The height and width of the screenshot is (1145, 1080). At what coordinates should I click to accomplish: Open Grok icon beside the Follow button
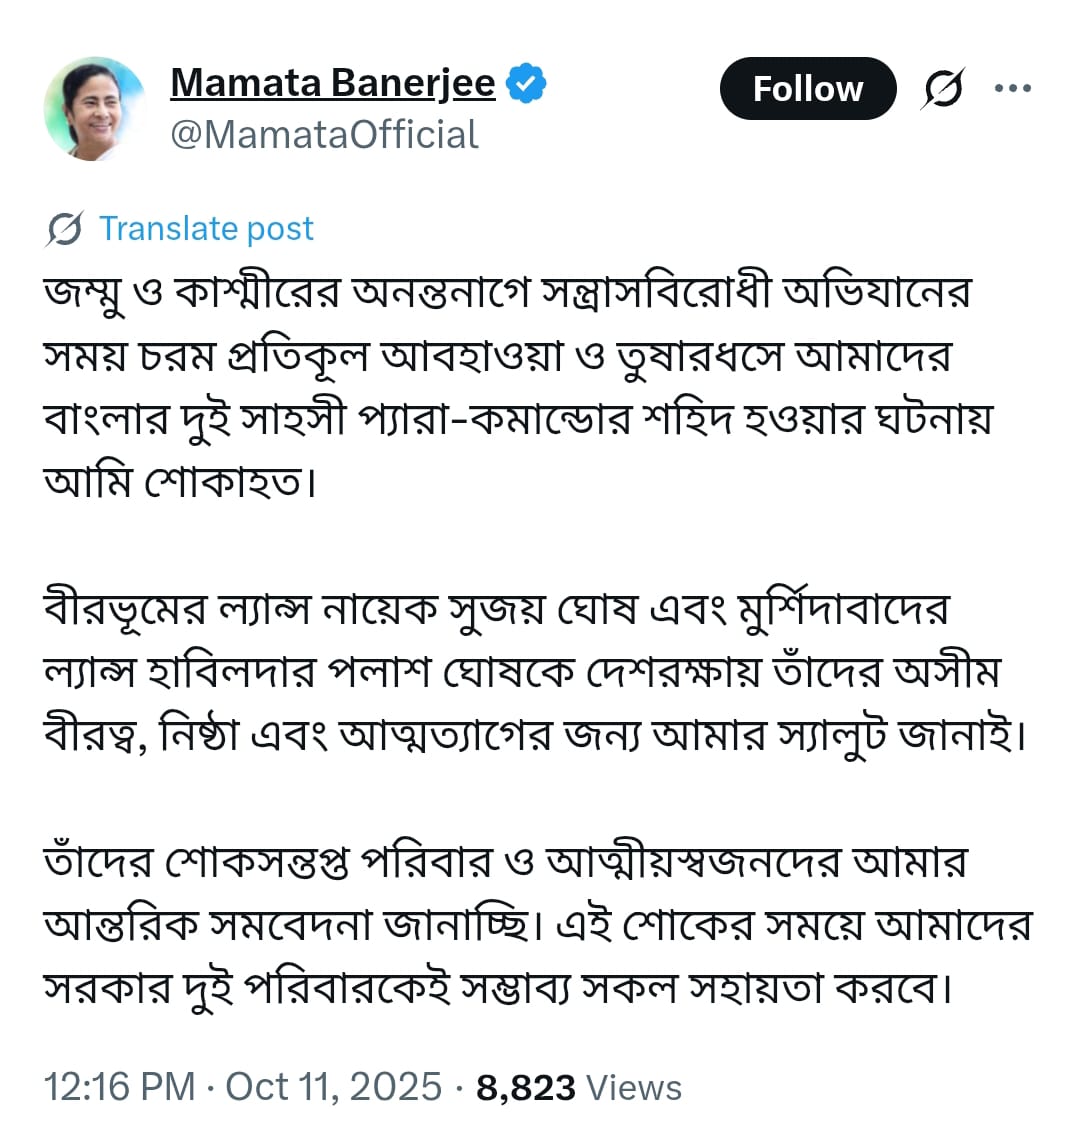click(x=943, y=89)
